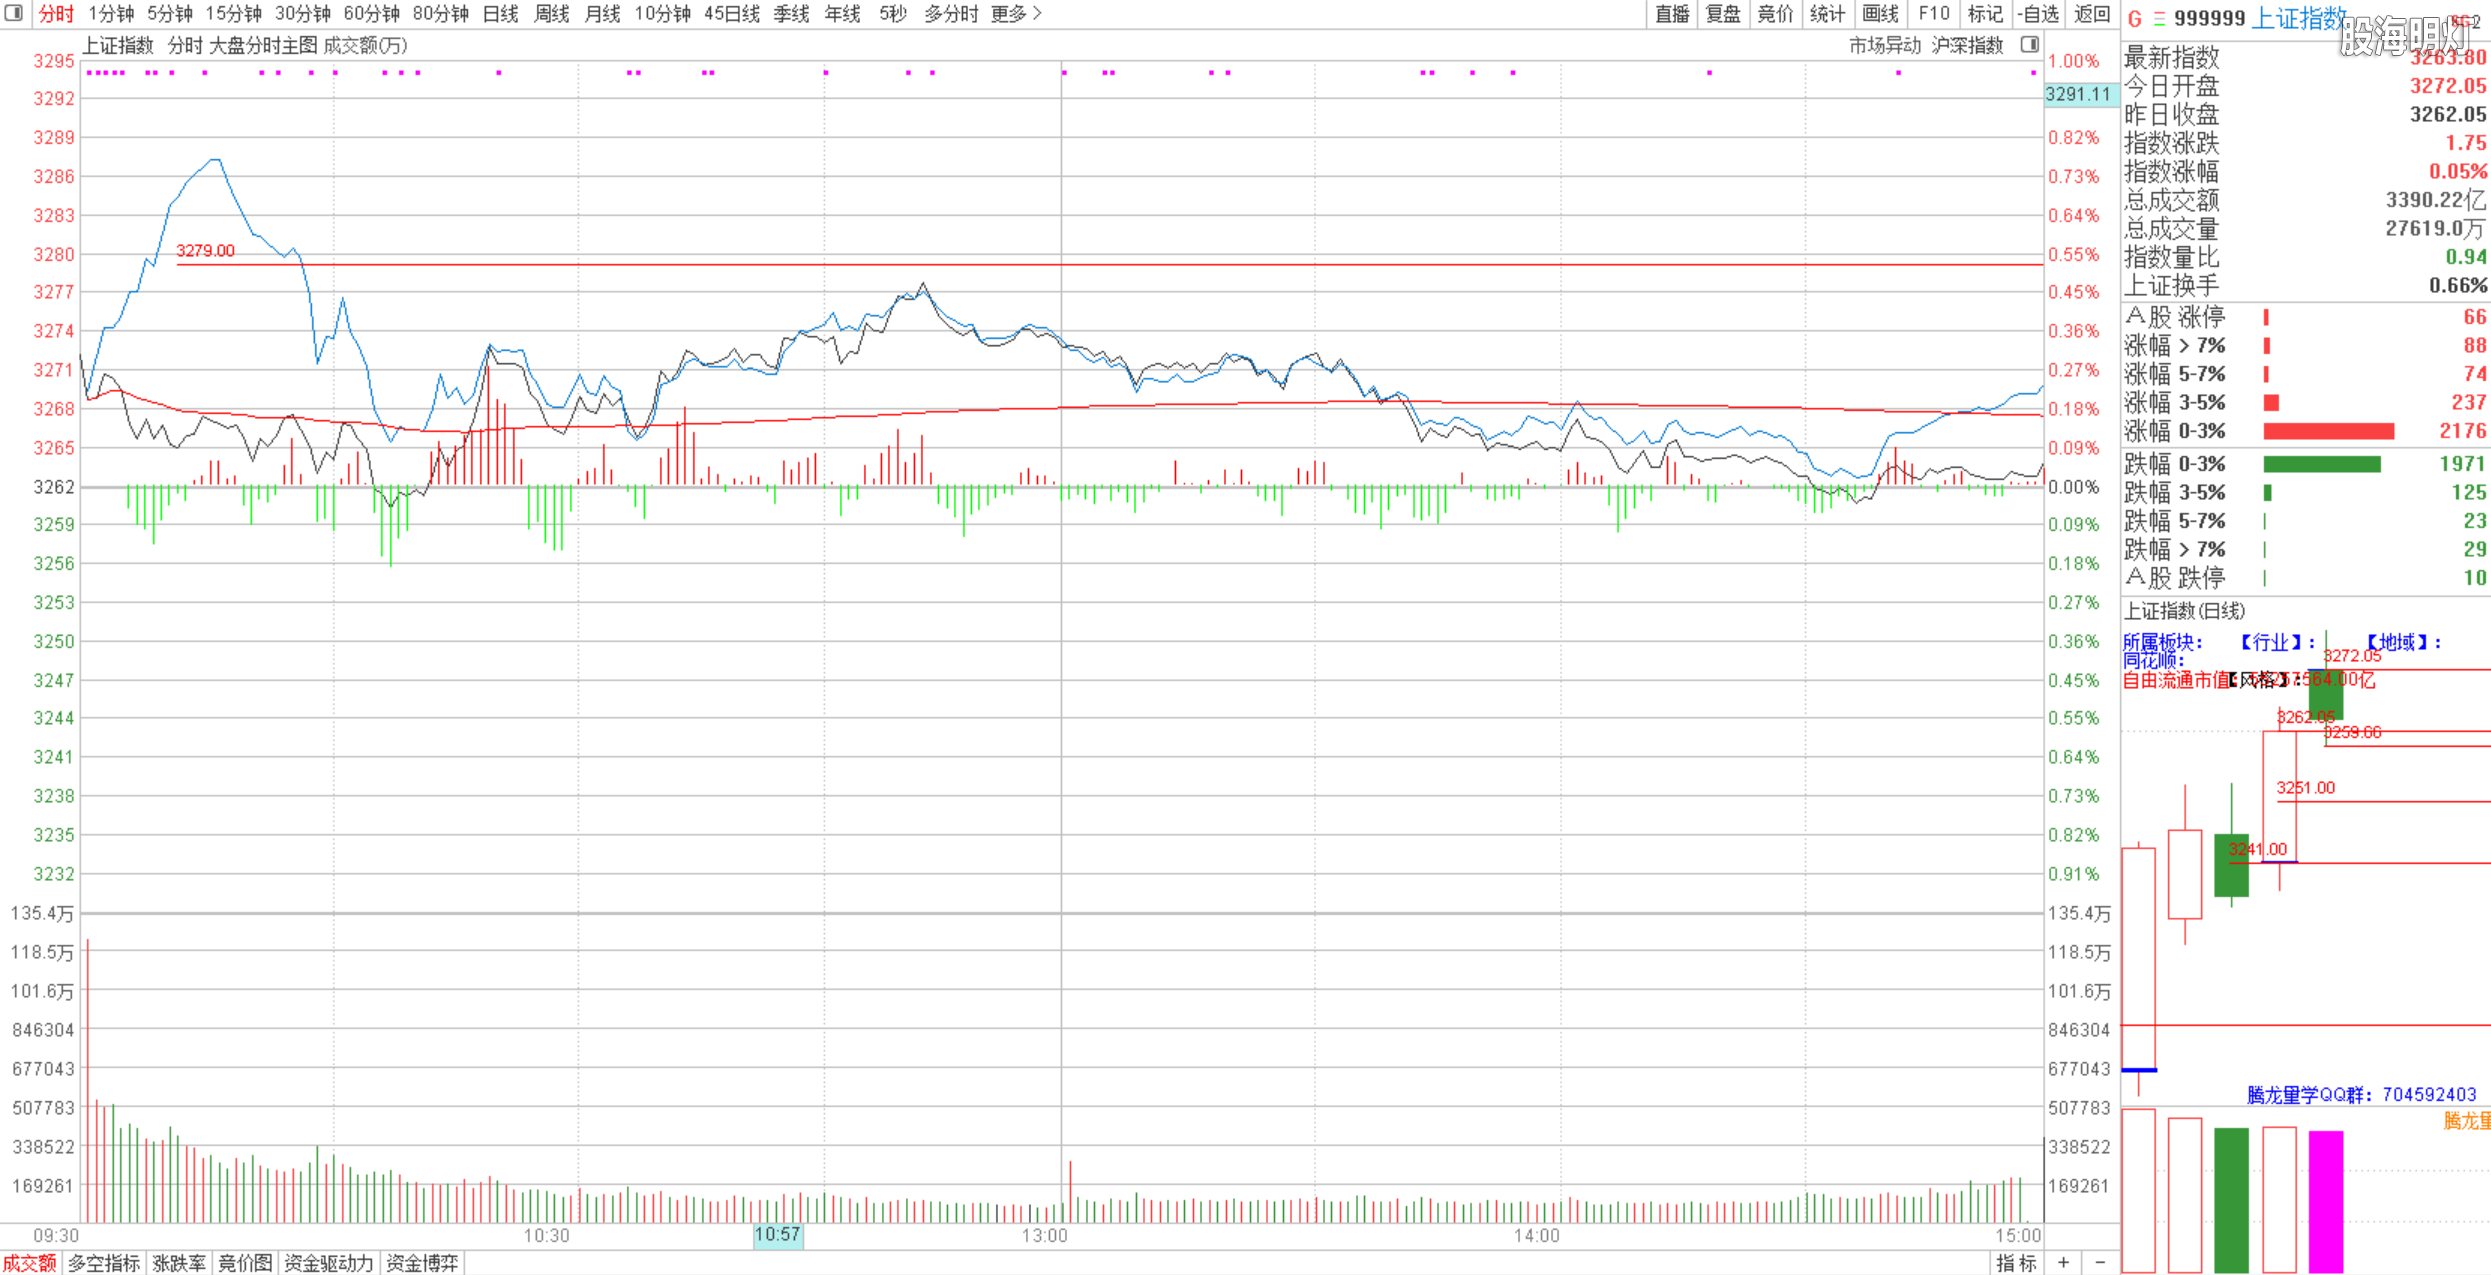Open the 画线 drawing tool
The width and height of the screenshot is (2491, 1275).
1880,14
